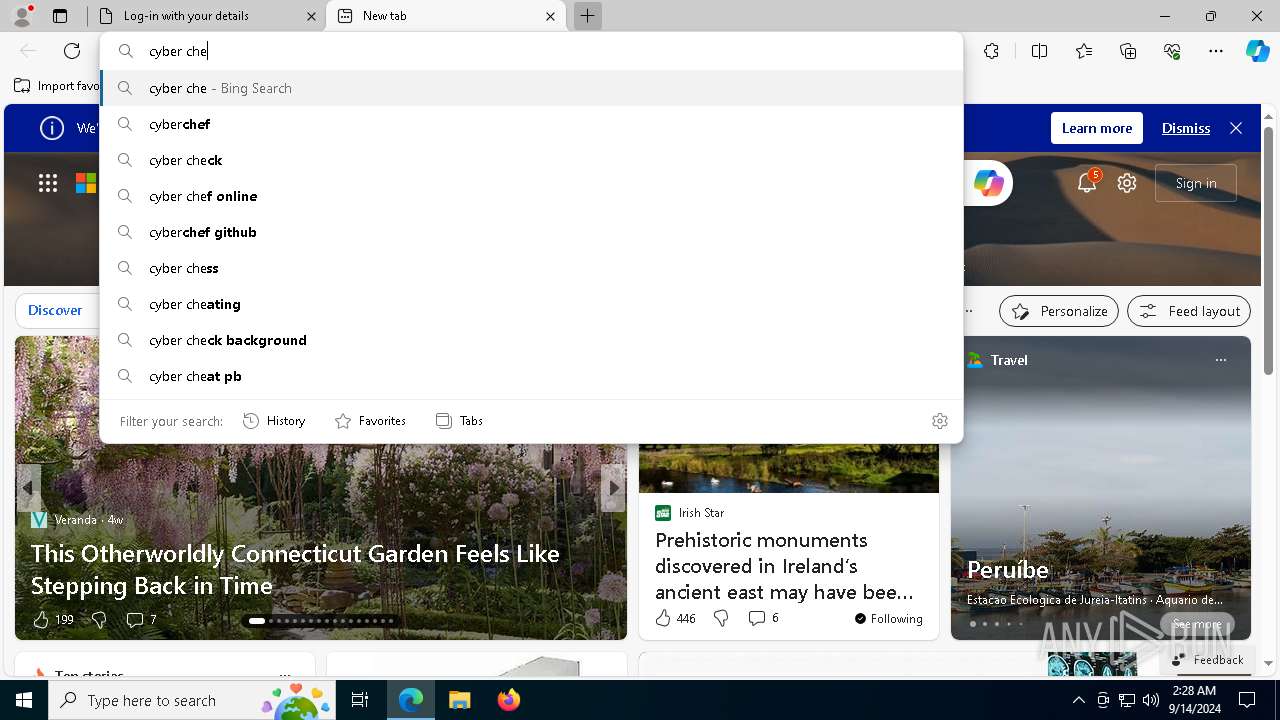Screen dimensions: 1280x720
Task: Toggle the split screen icon
Action: 1039,51
